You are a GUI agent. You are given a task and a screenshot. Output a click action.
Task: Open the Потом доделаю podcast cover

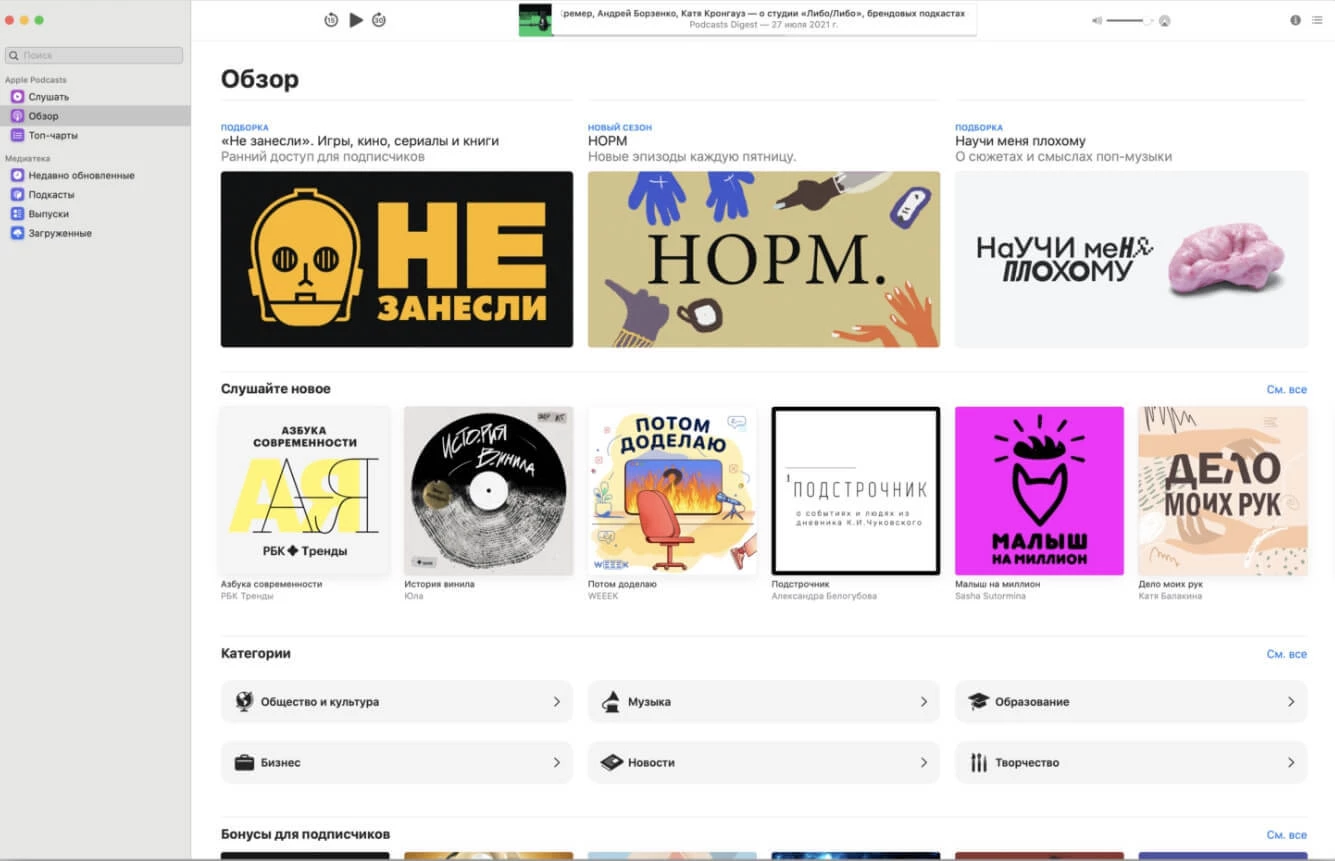tap(672, 491)
